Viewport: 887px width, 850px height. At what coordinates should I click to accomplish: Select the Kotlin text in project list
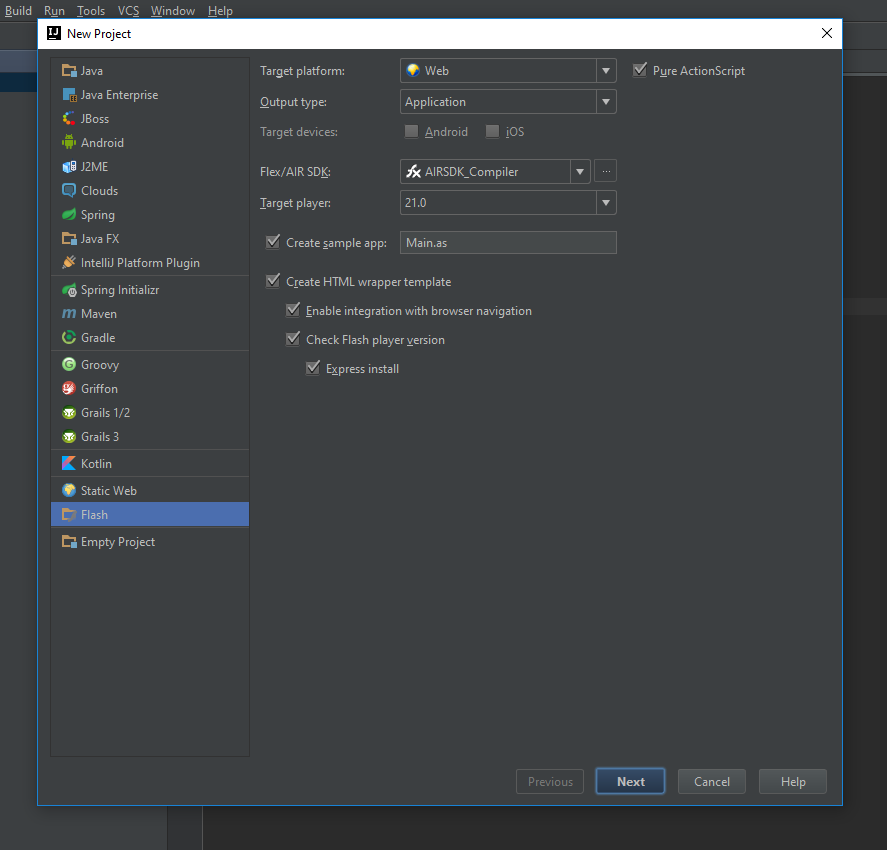tap(96, 464)
